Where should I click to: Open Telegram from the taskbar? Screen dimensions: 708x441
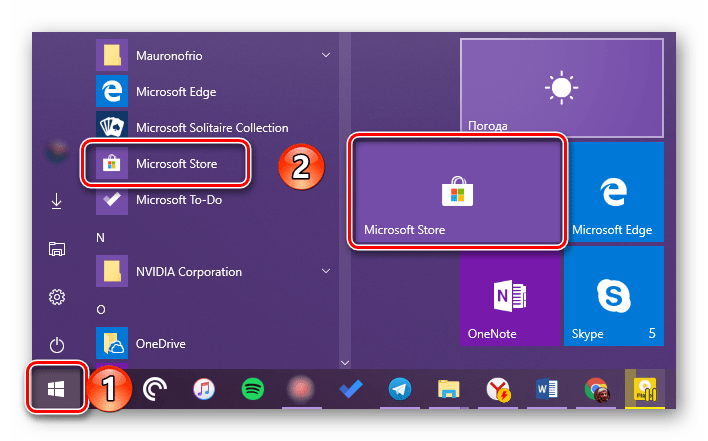400,389
